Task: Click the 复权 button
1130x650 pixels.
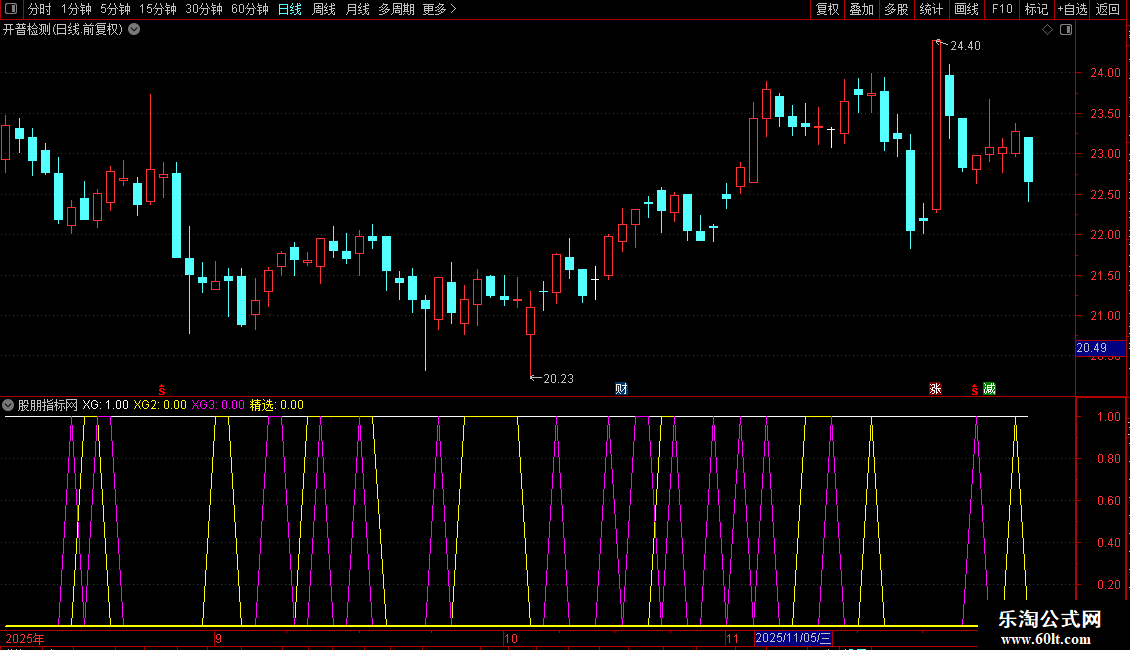Action: (x=827, y=9)
